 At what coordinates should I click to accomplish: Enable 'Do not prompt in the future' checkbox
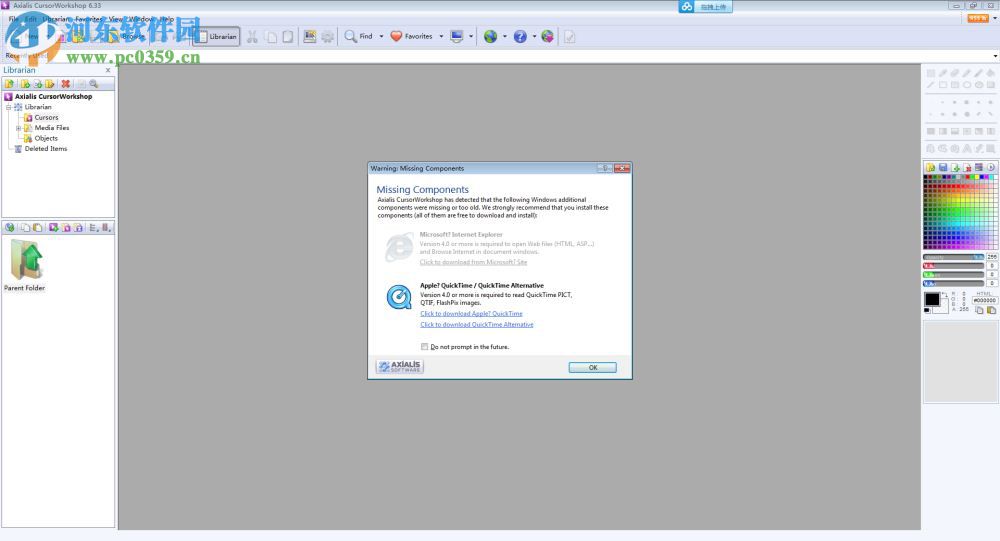(x=424, y=346)
